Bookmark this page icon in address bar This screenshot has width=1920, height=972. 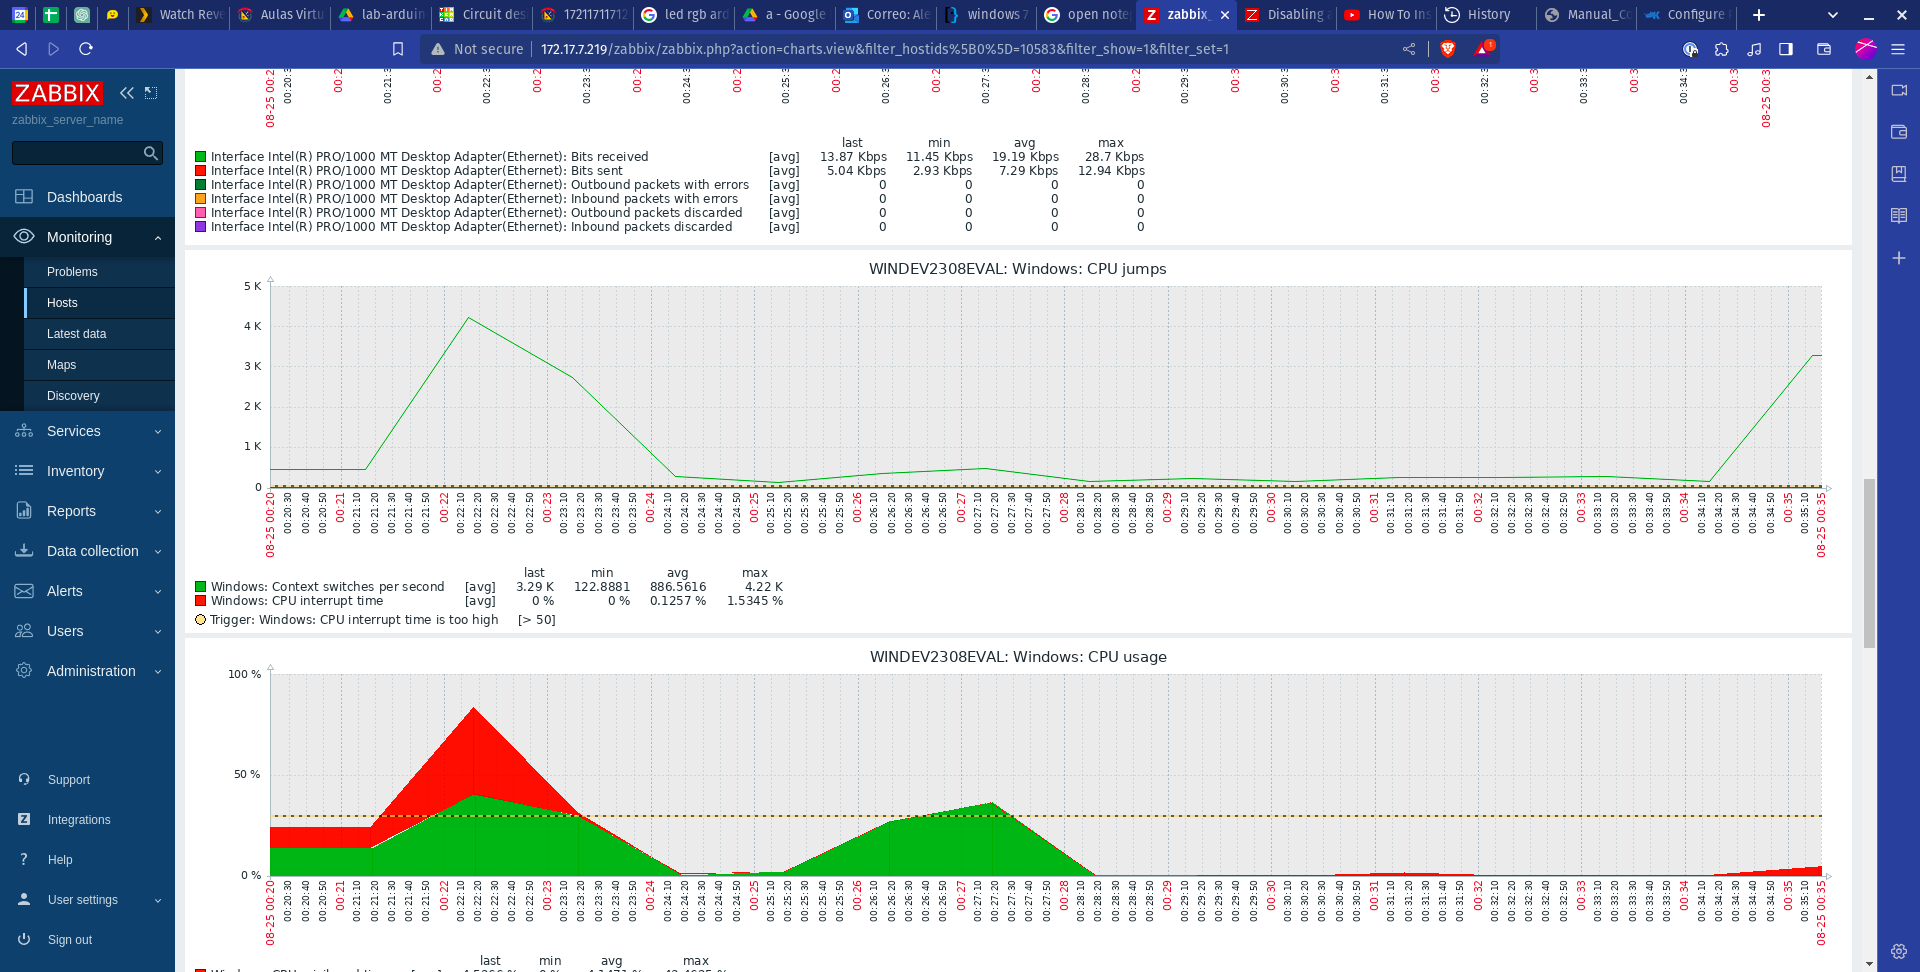click(x=398, y=49)
